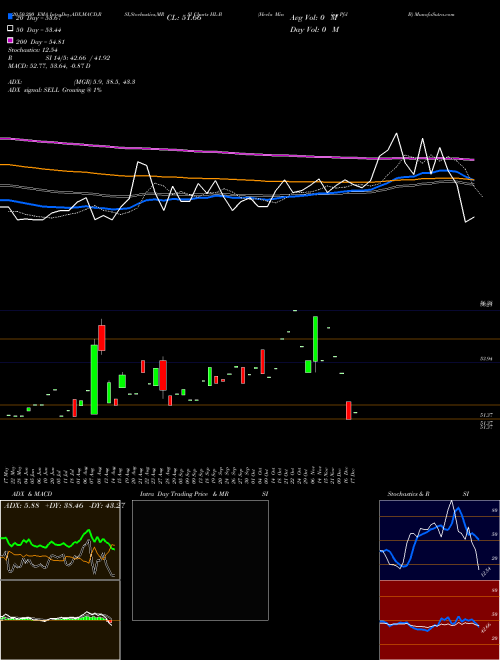Image resolution: width=500 pixels, height=660 pixels.
Task: Click the 'MACD: 52.77, 53.64, -0.87 D' line
Action: (x=49, y=66)
